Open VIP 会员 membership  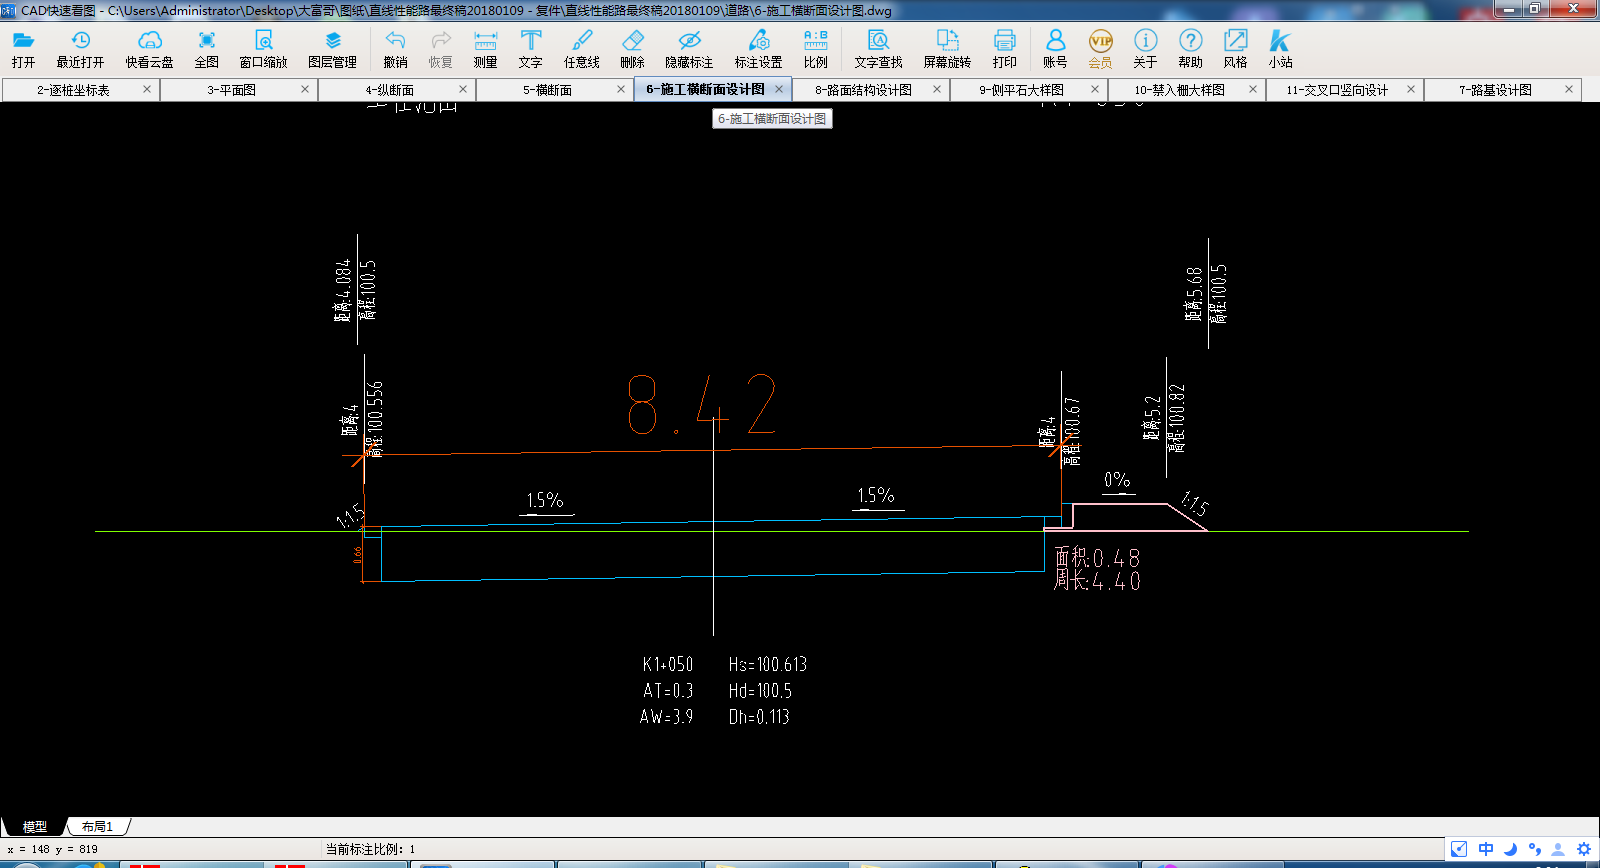tap(1100, 49)
